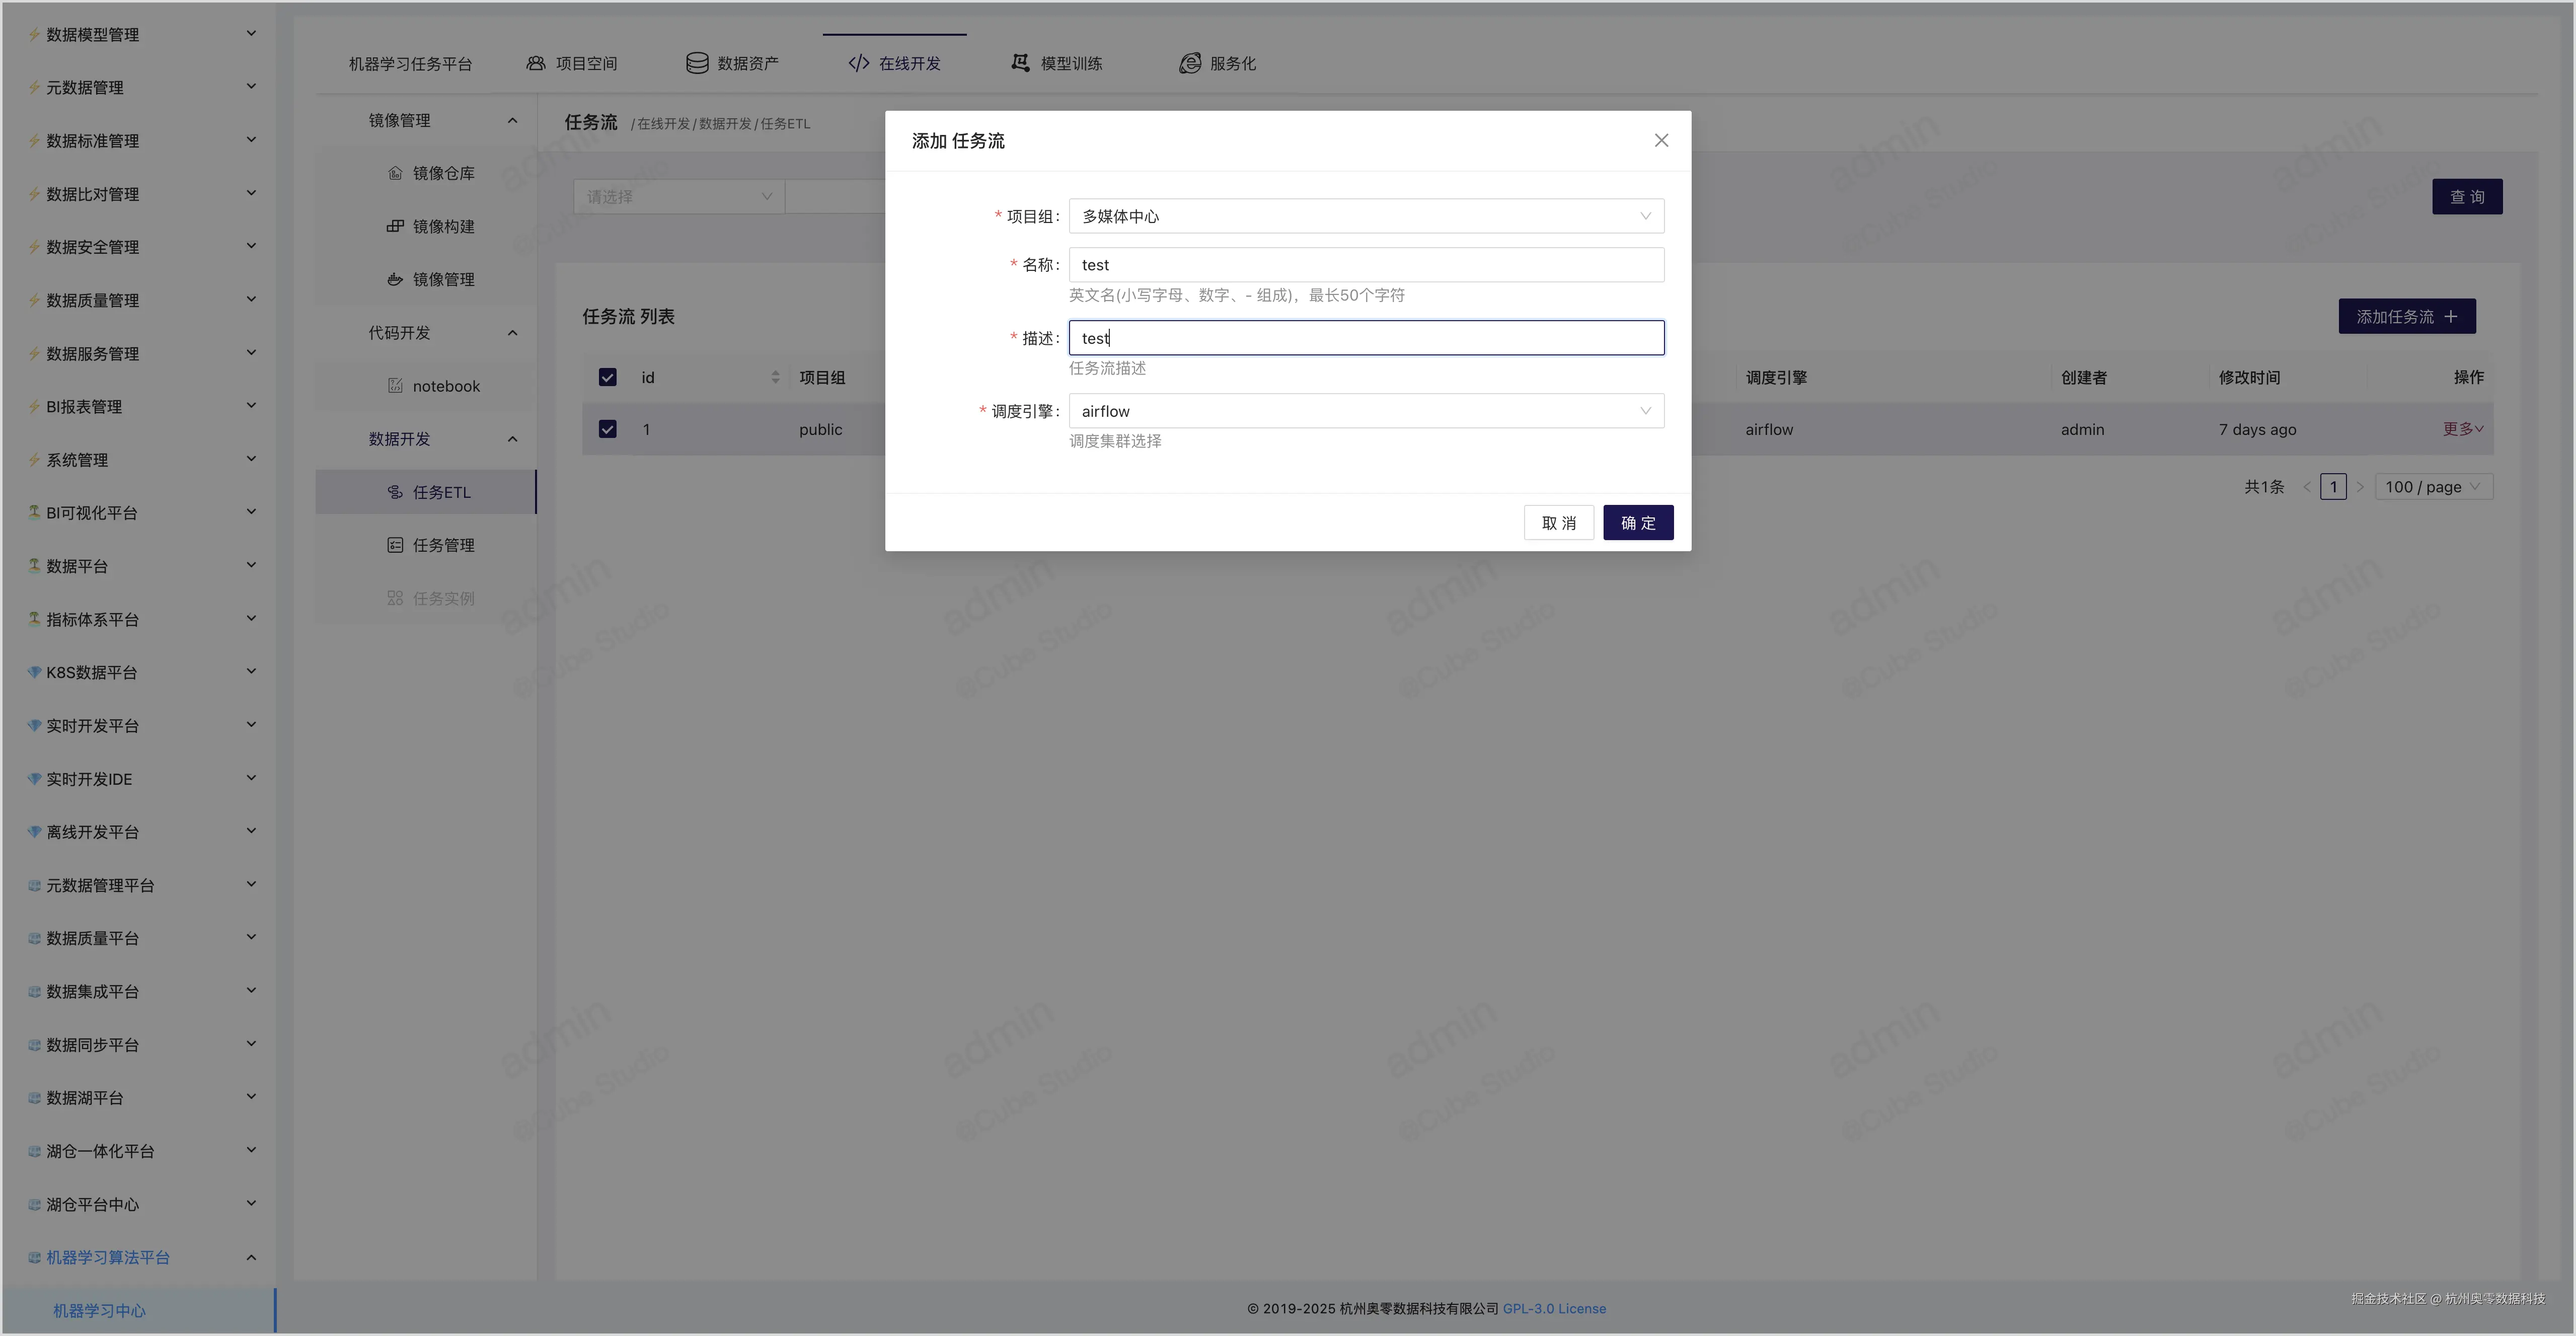Click the 镜像构建 build icon
The height and width of the screenshot is (1336, 2576).
pos(395,226)
